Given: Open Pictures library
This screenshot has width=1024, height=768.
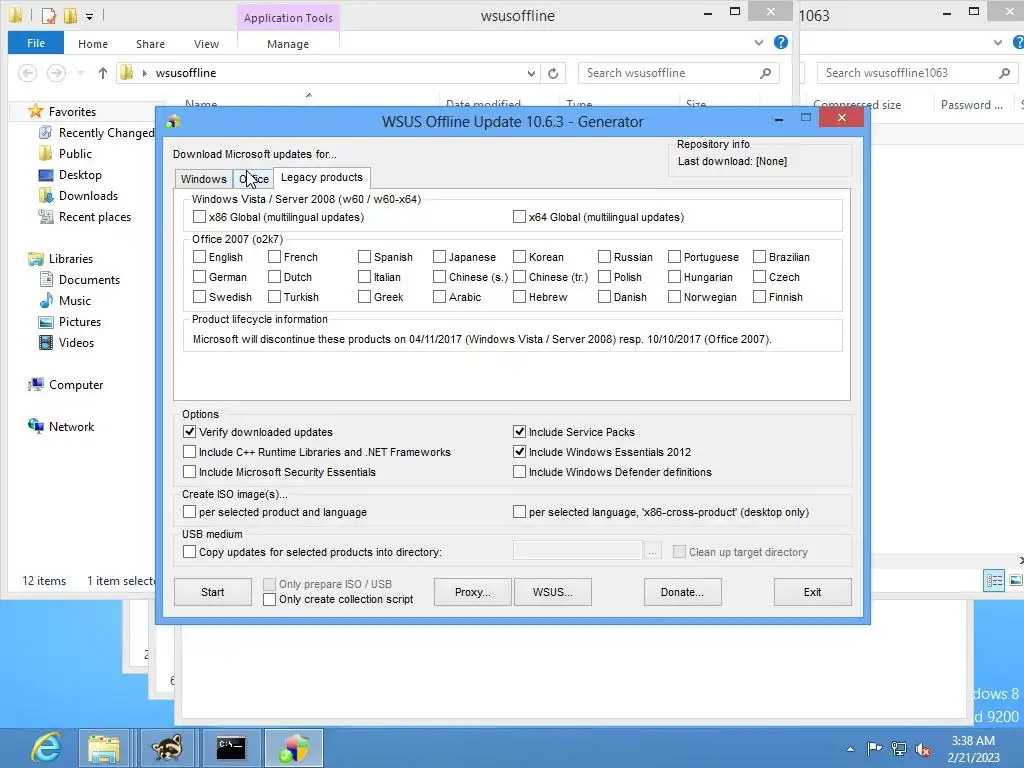Looking at the screenshot, I should [70, 322].
